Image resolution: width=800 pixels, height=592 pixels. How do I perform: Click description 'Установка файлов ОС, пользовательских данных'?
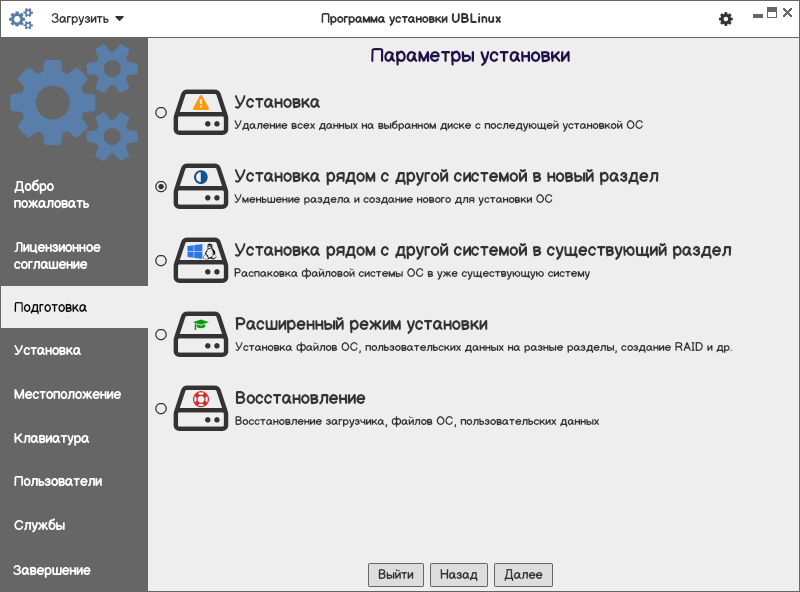point(483,347)
